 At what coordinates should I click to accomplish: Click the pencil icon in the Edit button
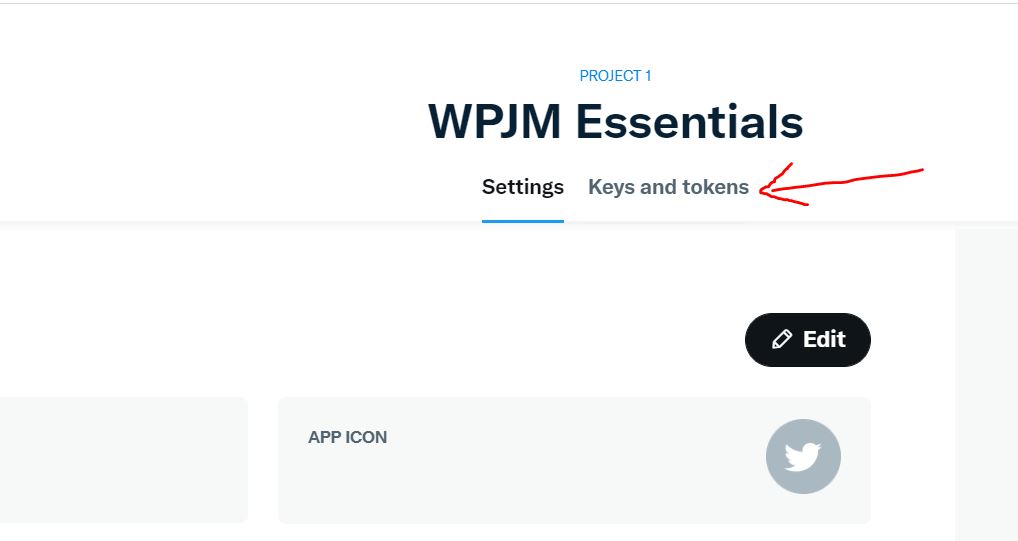pyautogui.click(x=782, y=339)
